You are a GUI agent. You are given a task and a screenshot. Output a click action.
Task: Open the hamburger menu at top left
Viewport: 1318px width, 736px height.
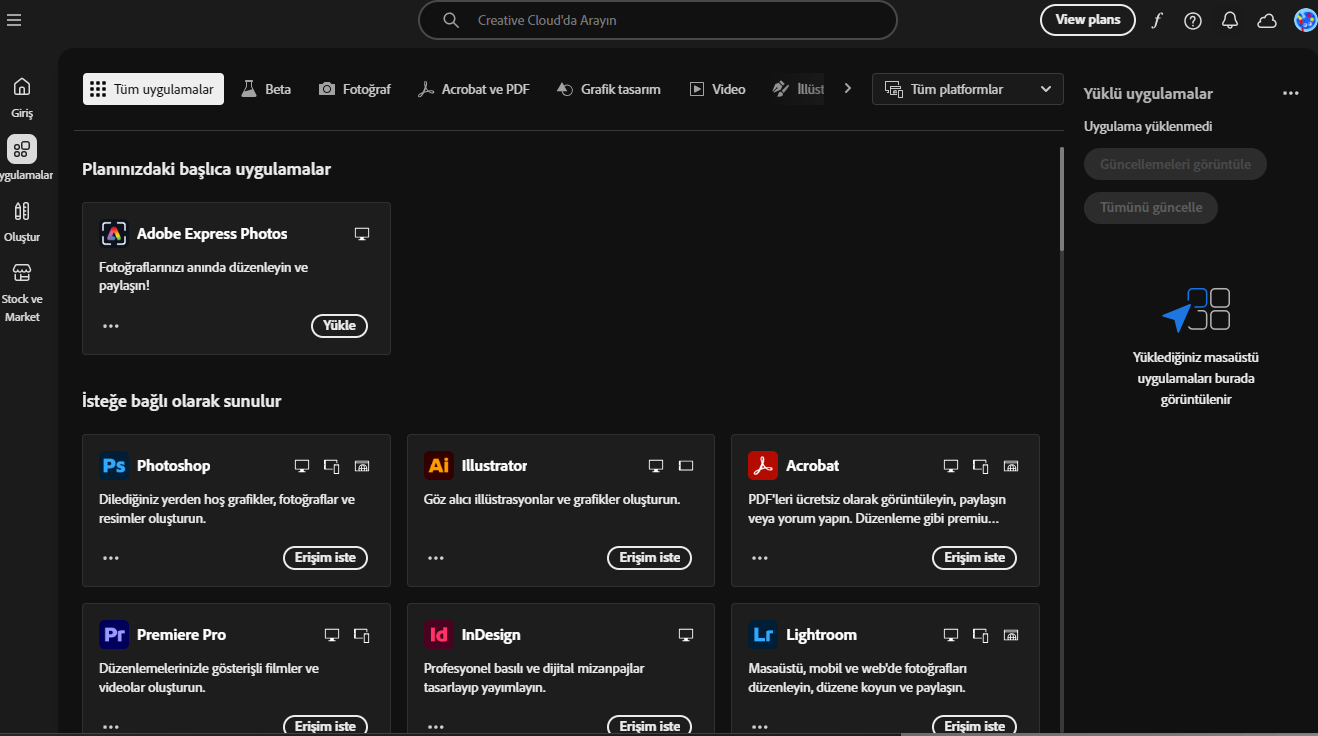13,20
